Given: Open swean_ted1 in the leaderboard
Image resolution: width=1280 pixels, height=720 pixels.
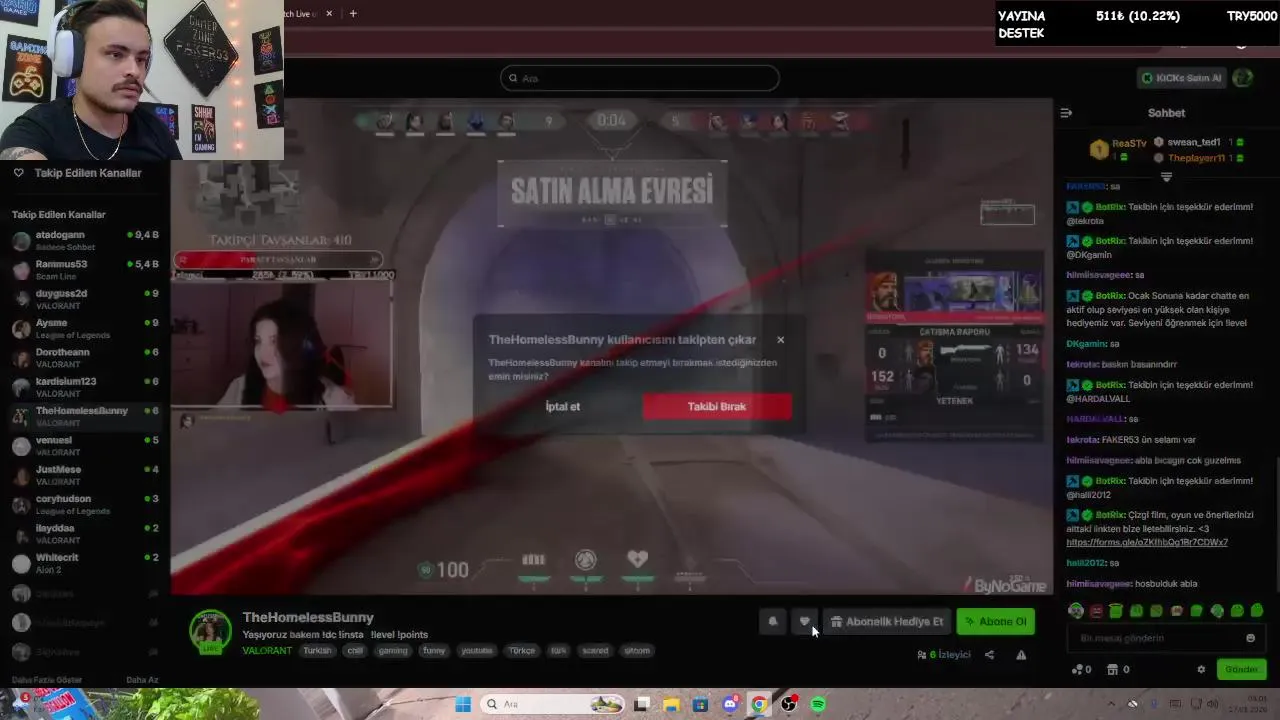Looking at the screenshot, I should click(1198, 142).
